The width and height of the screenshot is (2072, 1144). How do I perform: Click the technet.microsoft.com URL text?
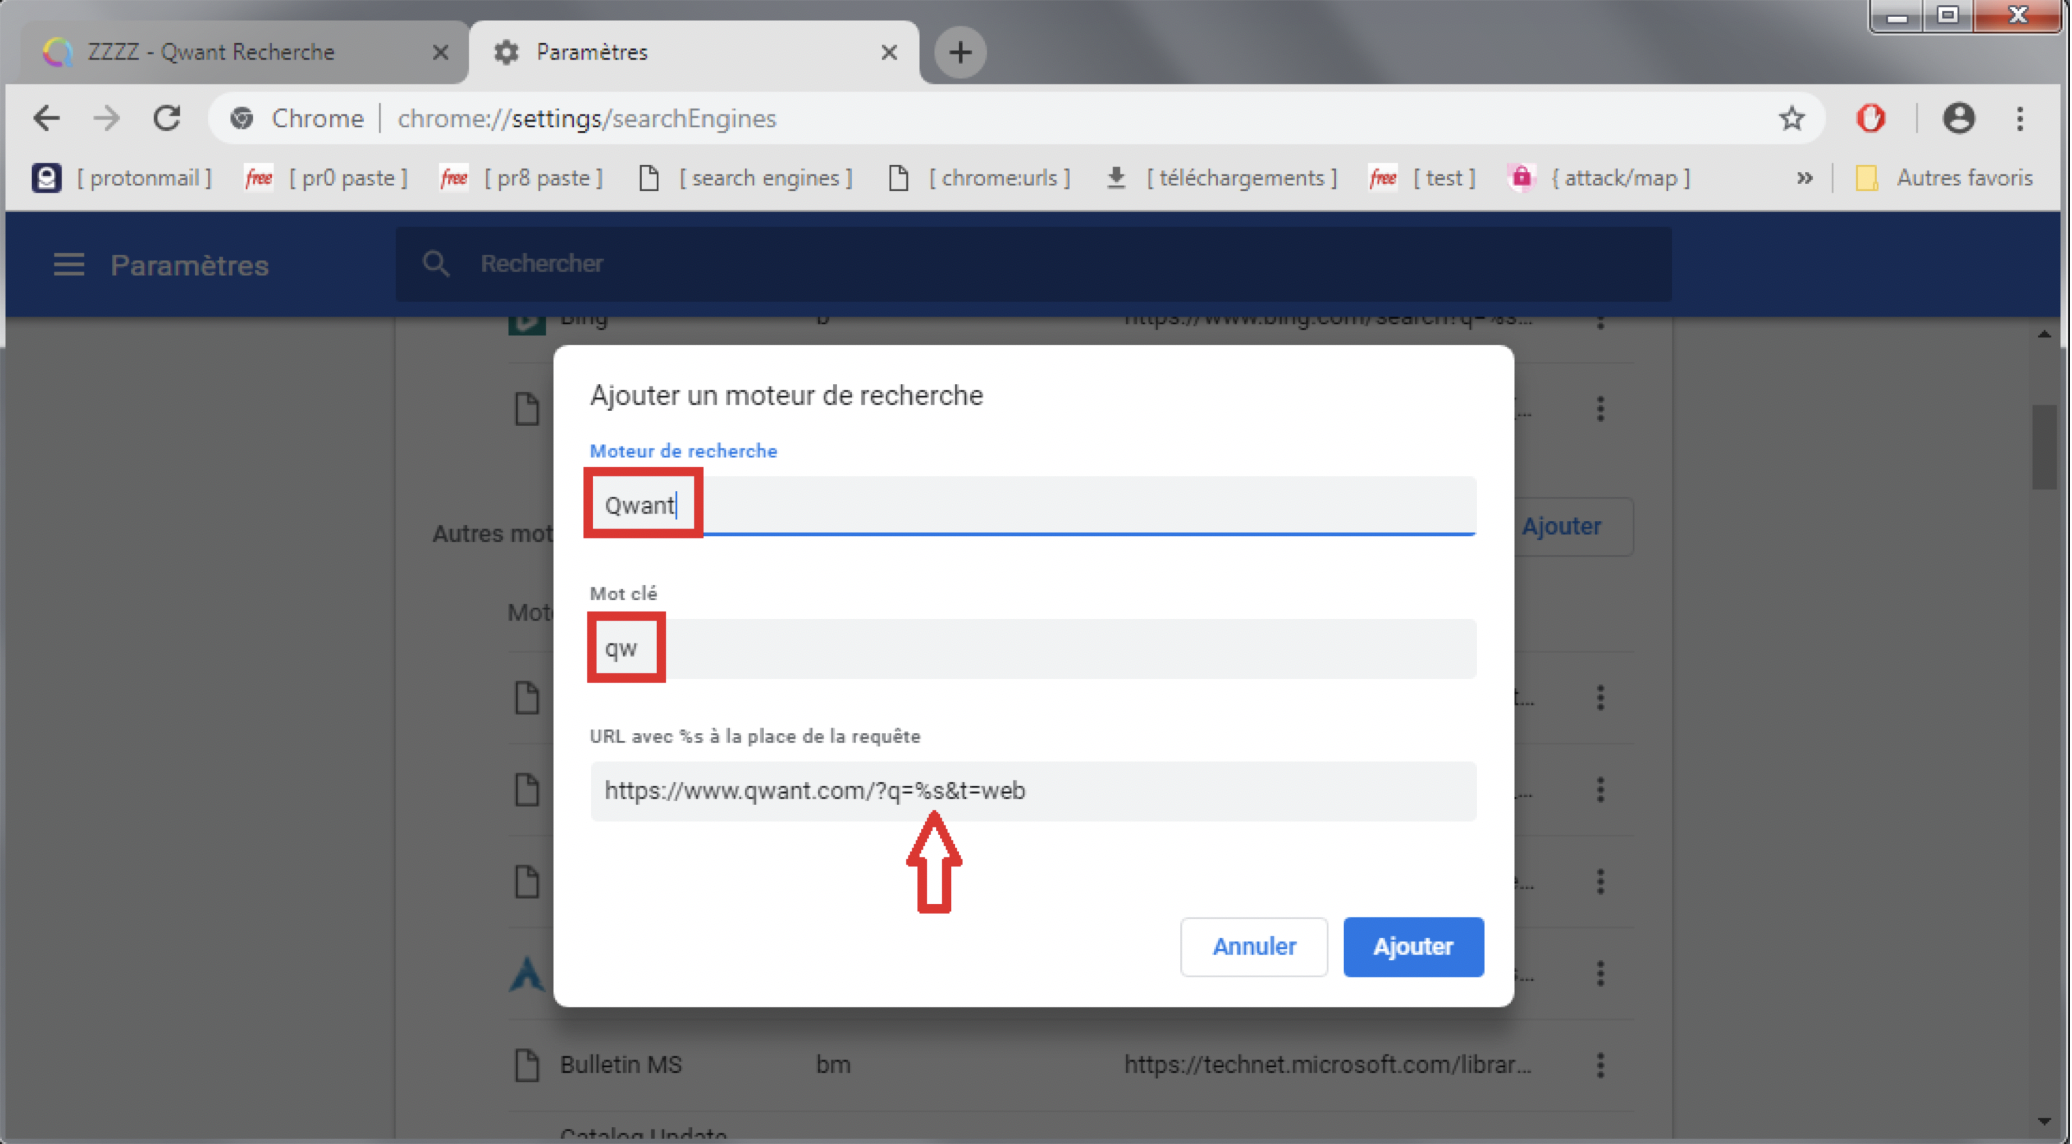pyautogui.click(x=1328, y=1065)
